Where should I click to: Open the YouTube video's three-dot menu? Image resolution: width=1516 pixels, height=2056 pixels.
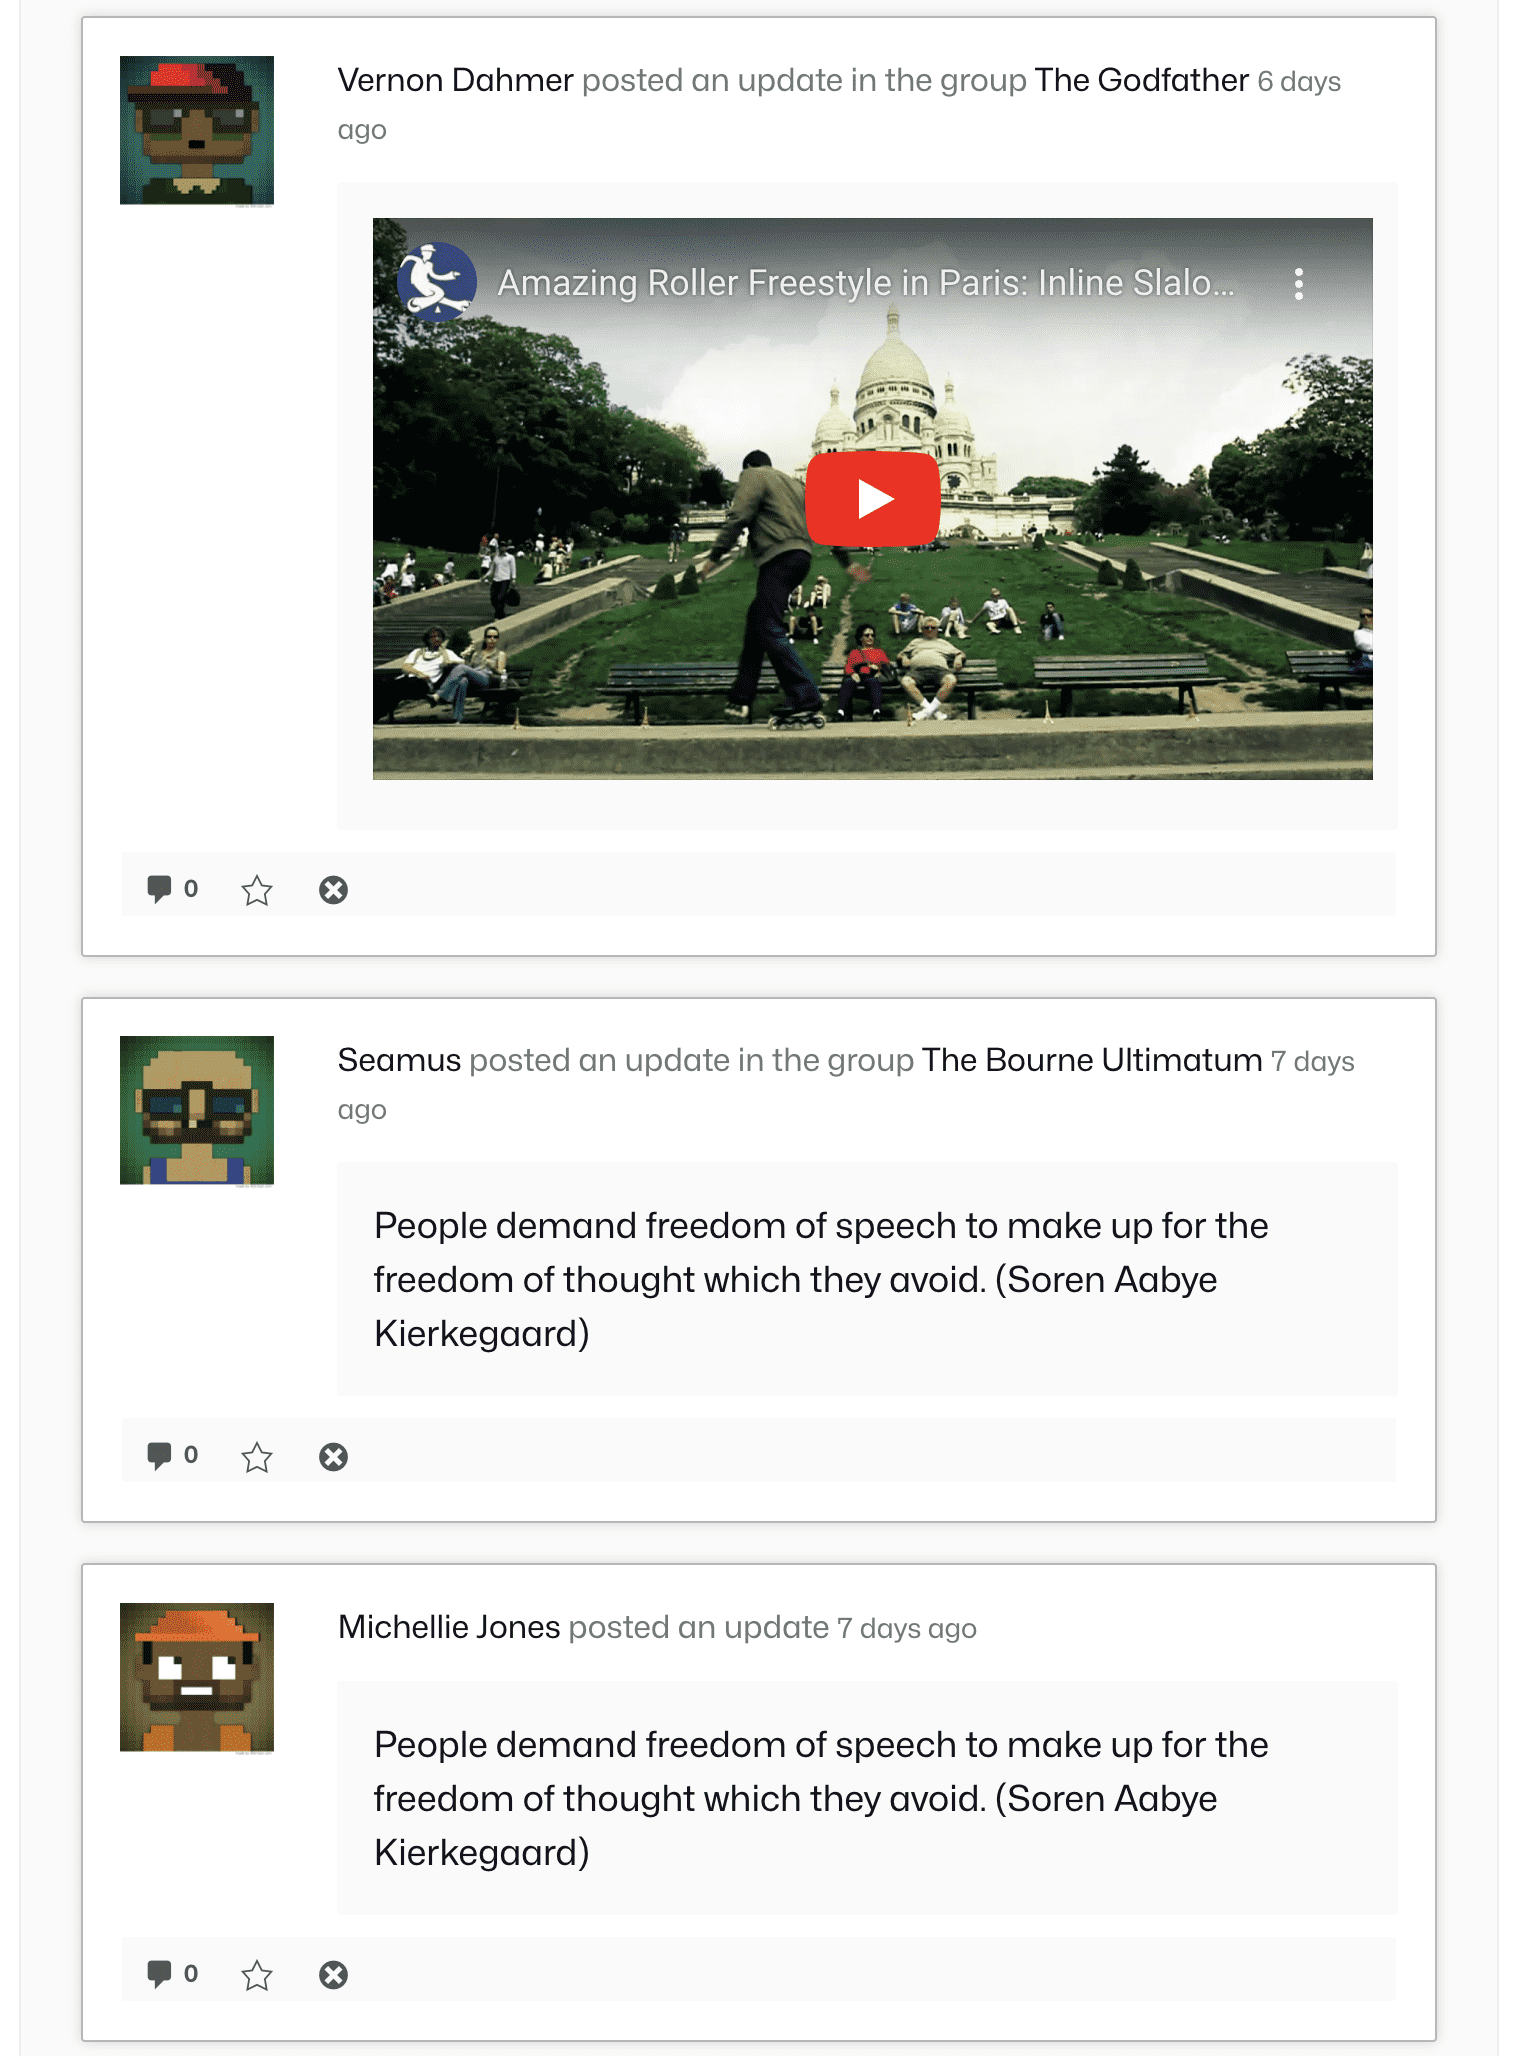pos(1298,284)
